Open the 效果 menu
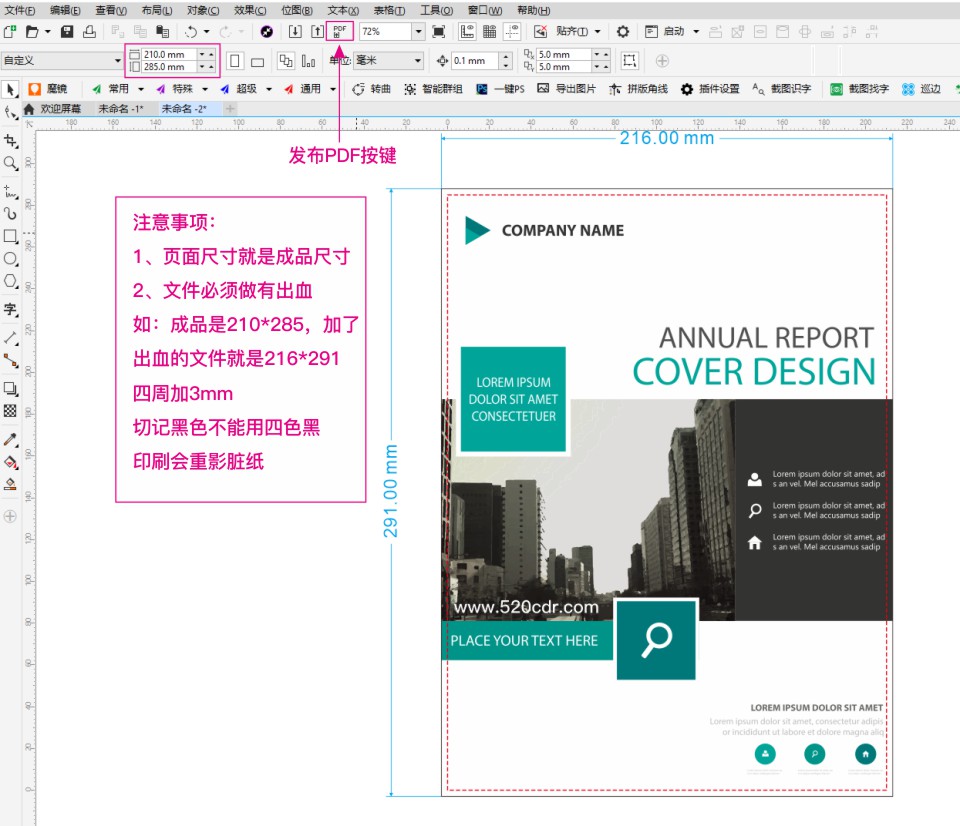The image size is (960, 826). (x=250, y=10)
